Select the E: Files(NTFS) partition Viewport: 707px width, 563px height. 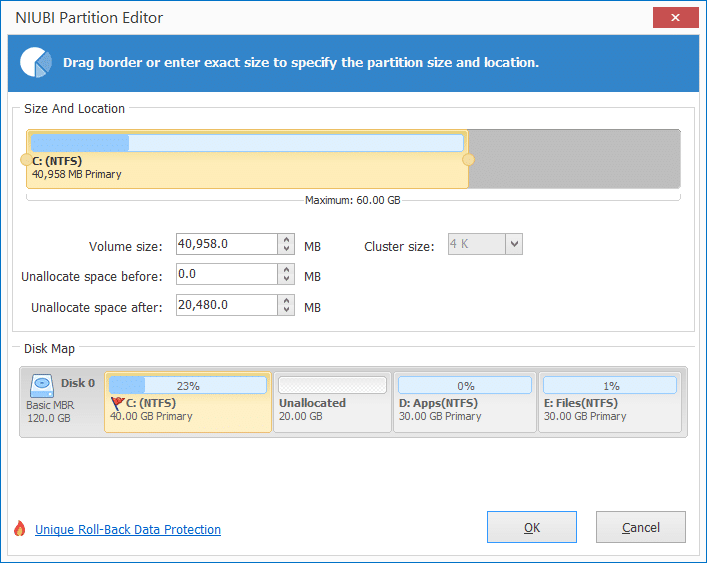610,402
